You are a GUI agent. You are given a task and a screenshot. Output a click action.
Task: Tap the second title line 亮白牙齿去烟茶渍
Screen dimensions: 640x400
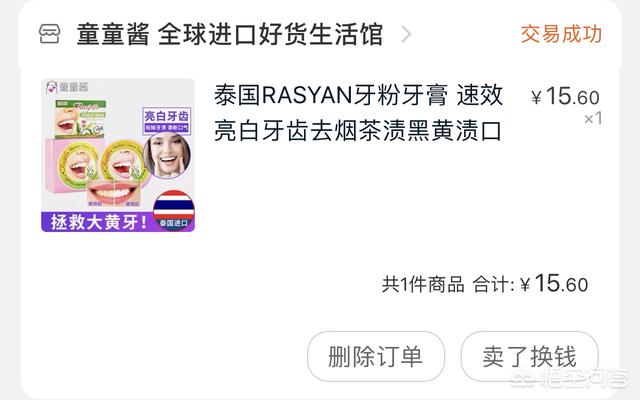(358, 131)
